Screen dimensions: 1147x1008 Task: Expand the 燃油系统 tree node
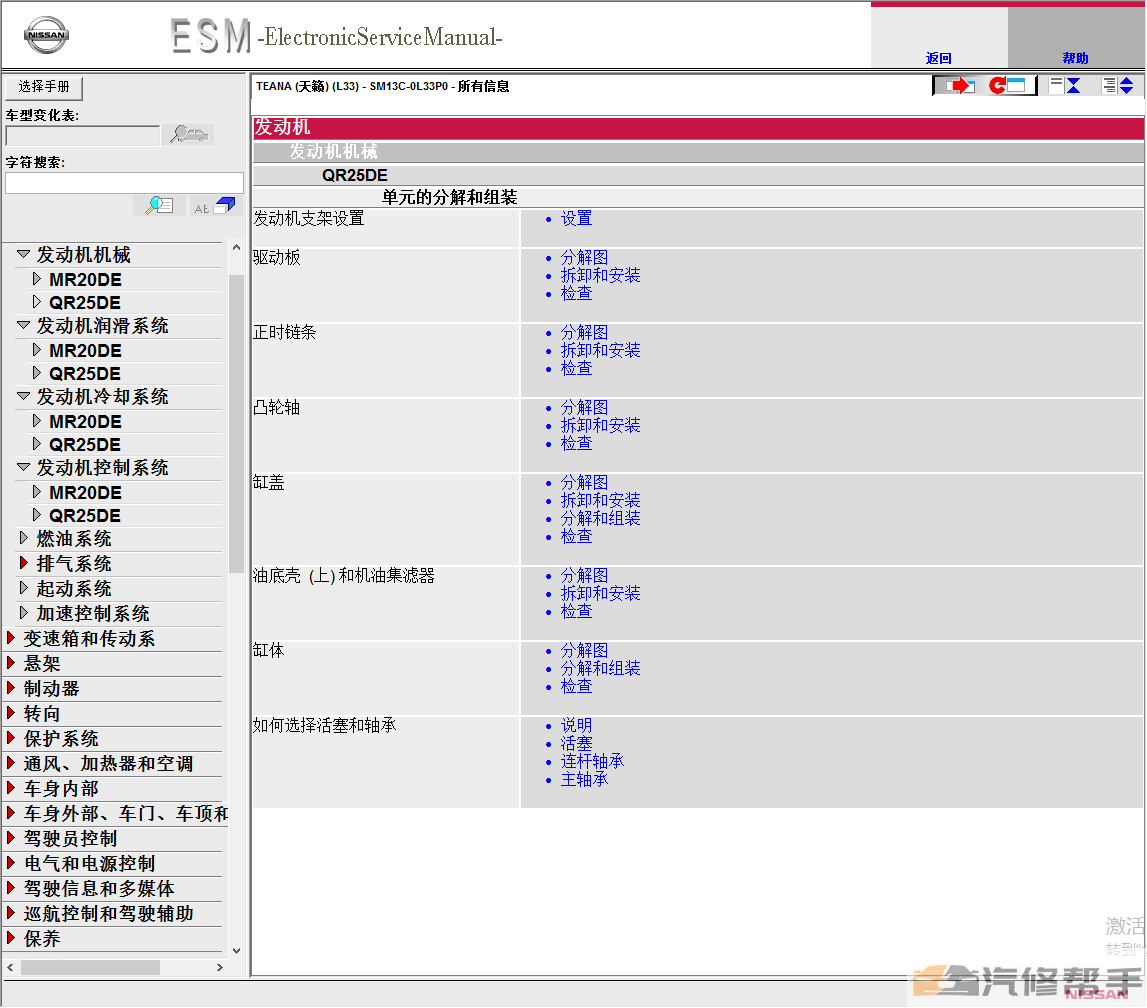[x=23, y=538]
